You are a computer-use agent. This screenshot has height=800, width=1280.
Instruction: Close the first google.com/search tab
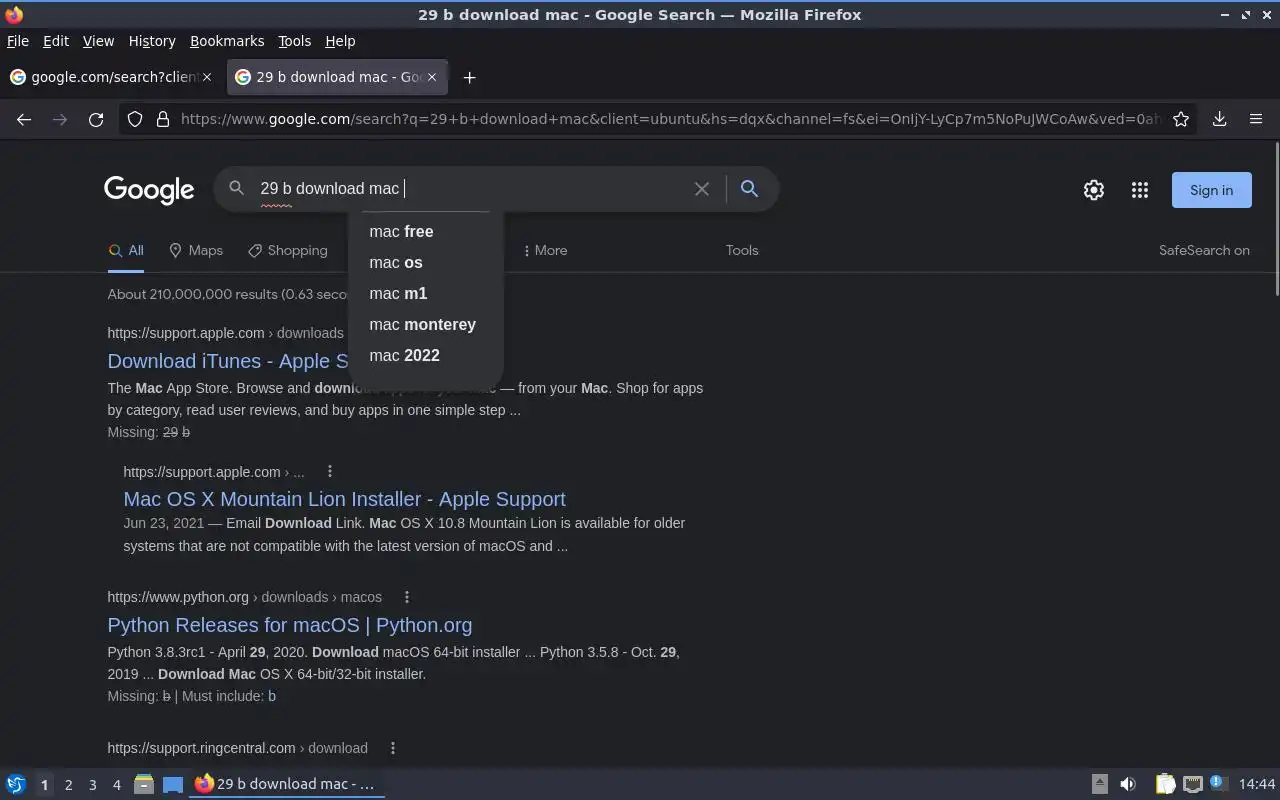pos(207,77)
